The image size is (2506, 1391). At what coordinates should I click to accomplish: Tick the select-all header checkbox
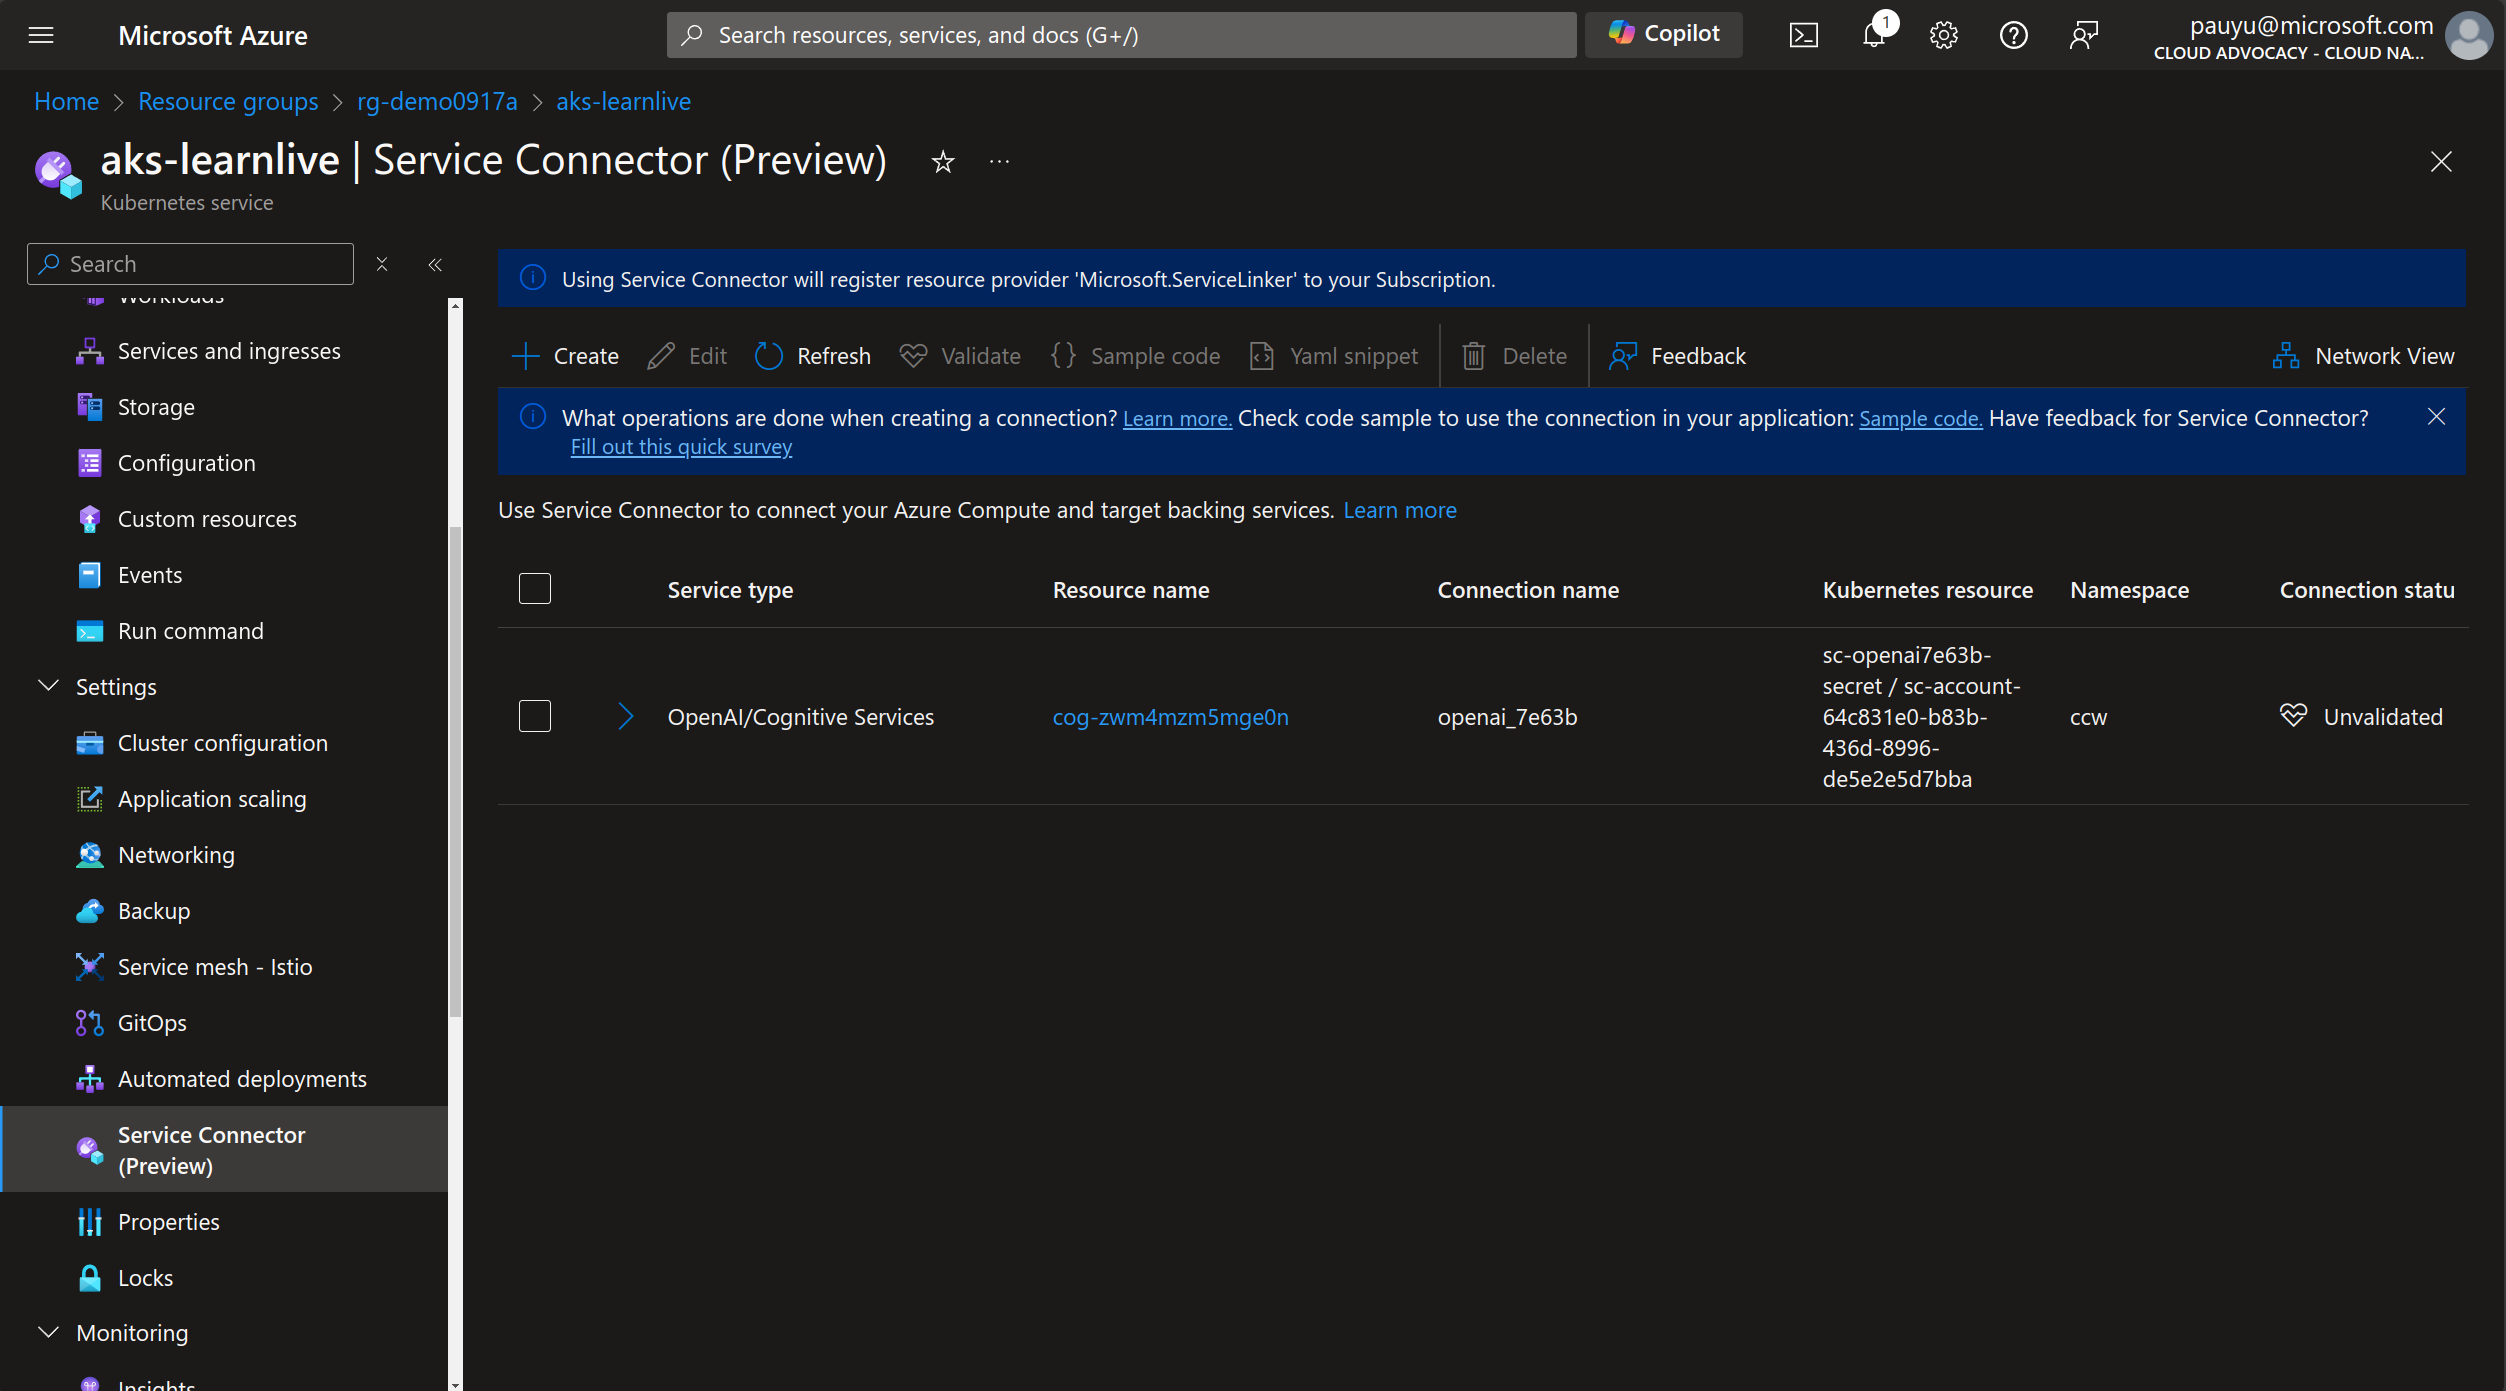(535, 589)
